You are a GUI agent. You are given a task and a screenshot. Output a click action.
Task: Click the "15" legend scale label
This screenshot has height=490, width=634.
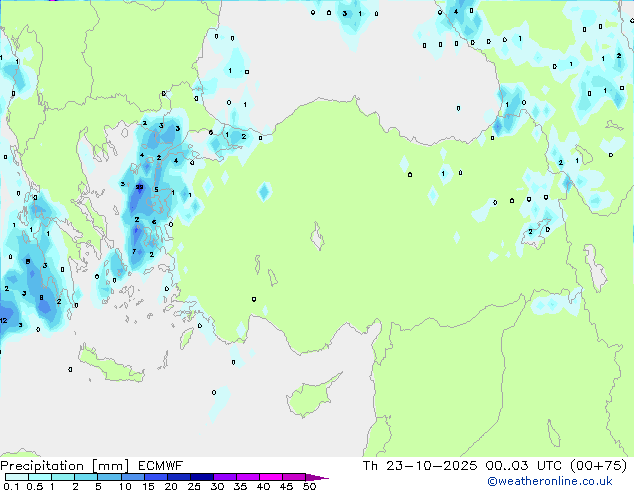pos(148,486)
